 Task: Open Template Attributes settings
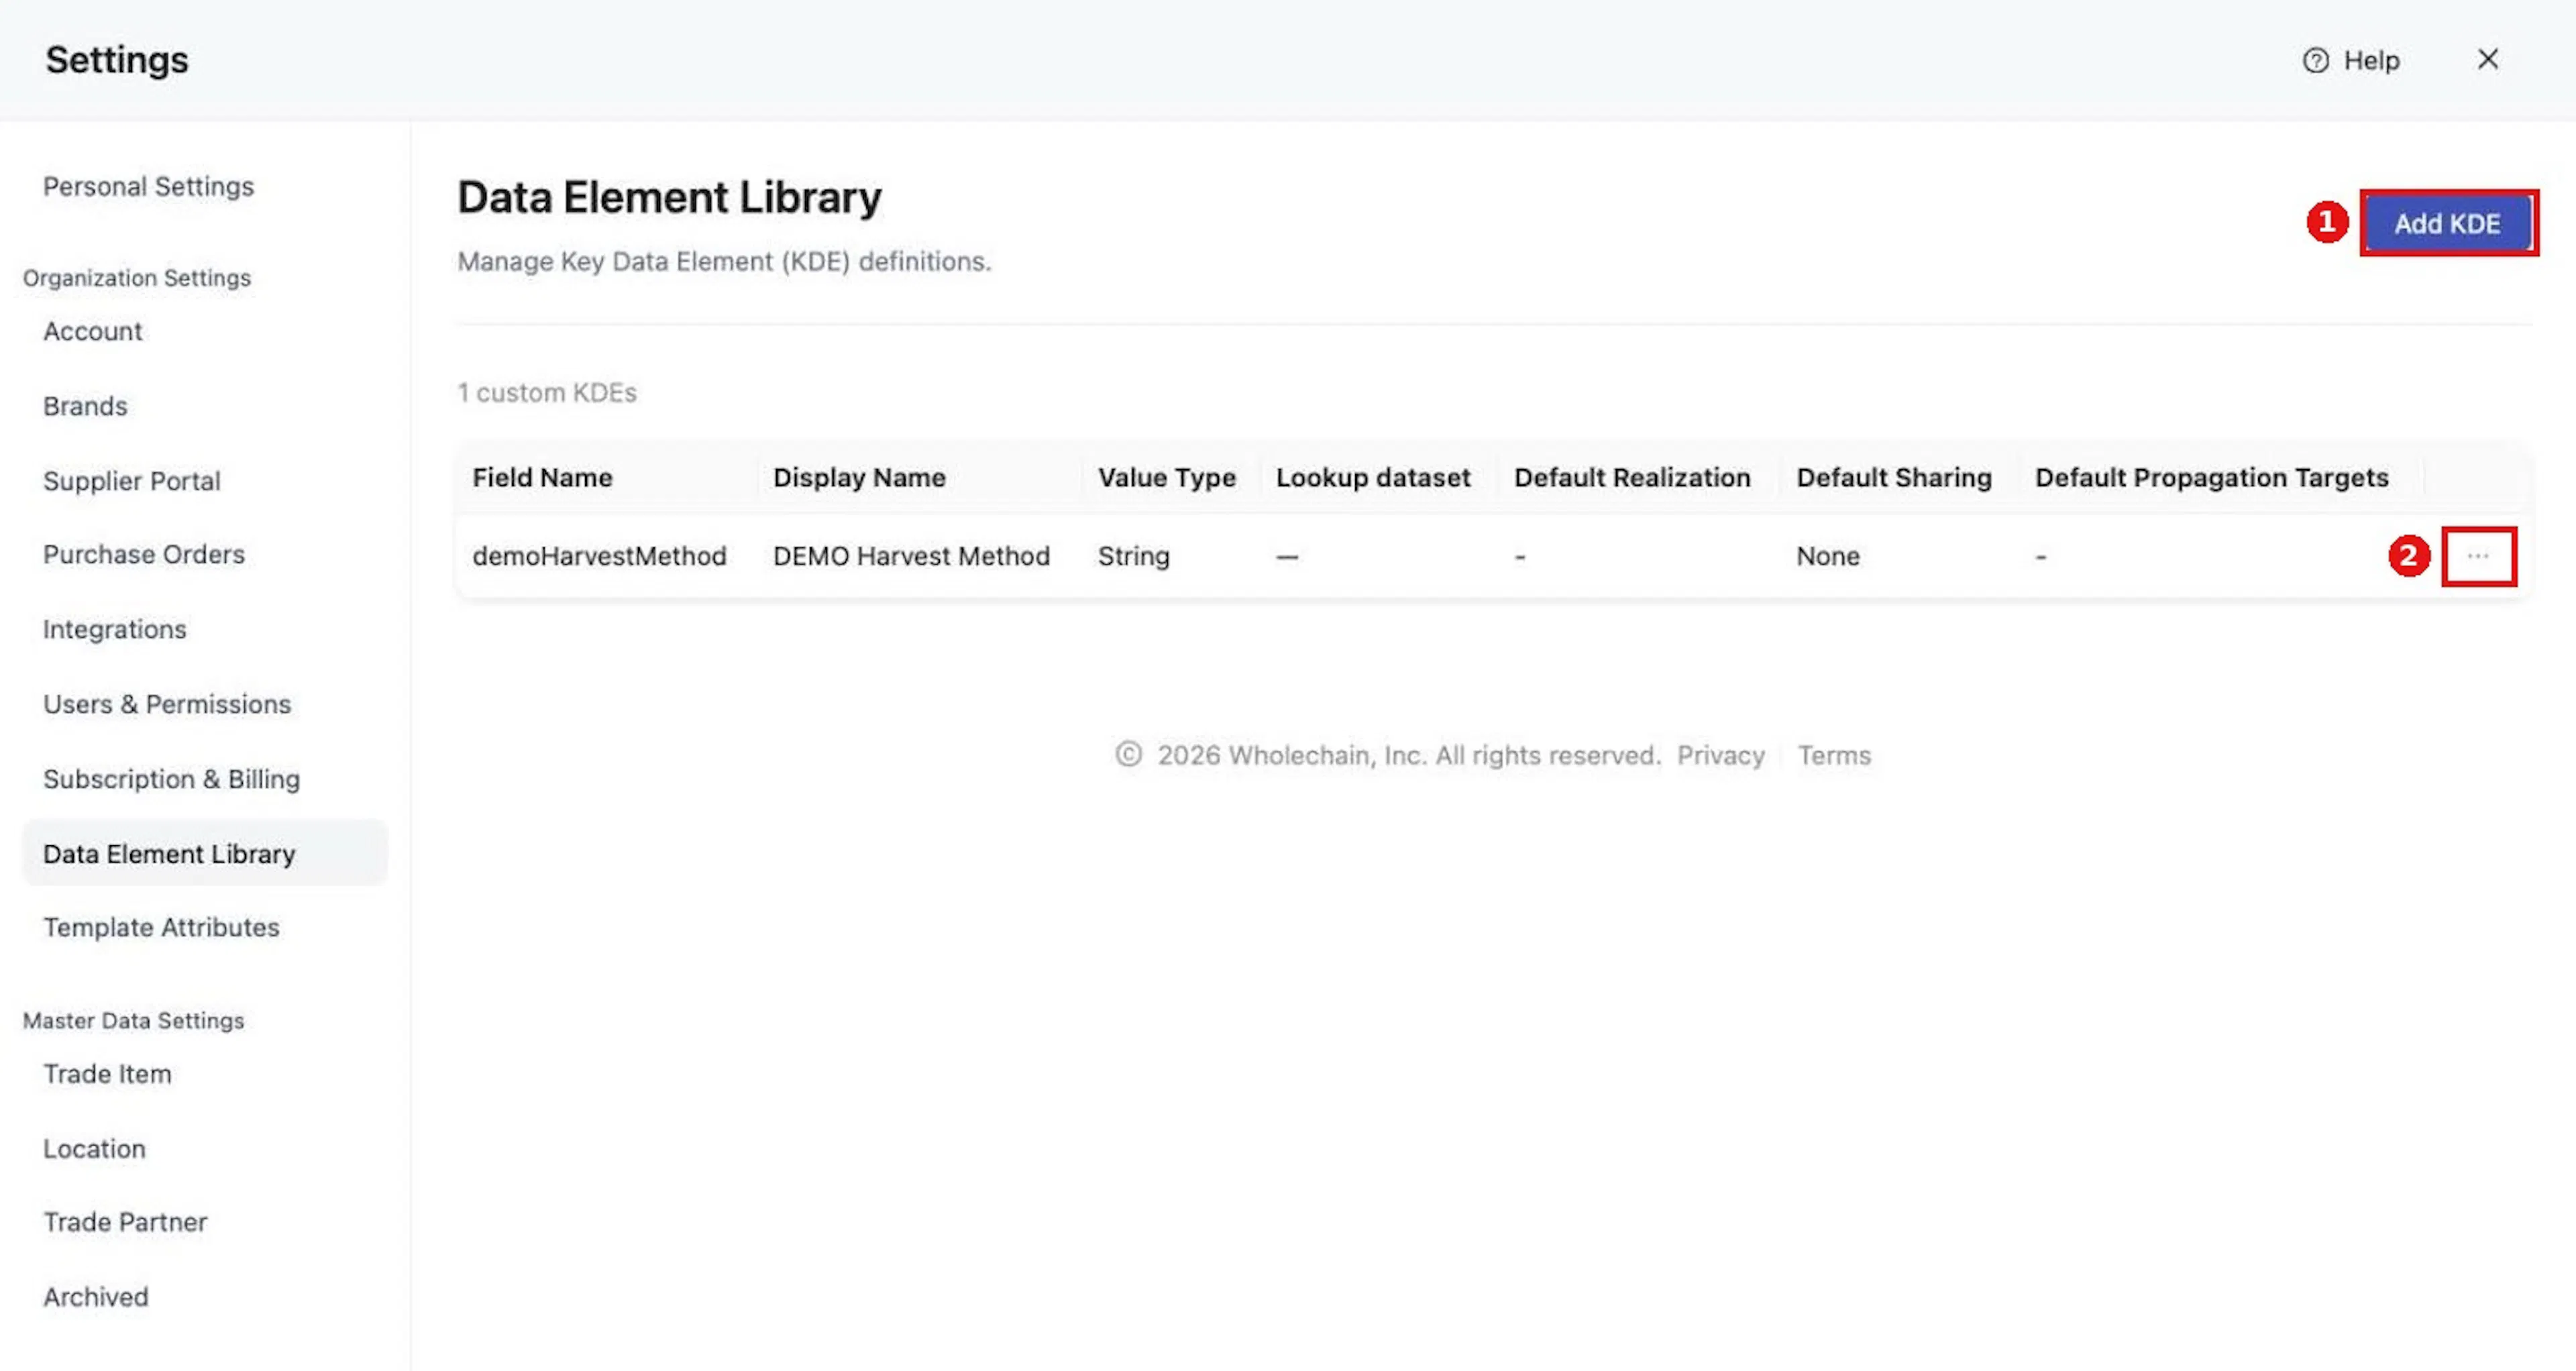click(161, 927)
